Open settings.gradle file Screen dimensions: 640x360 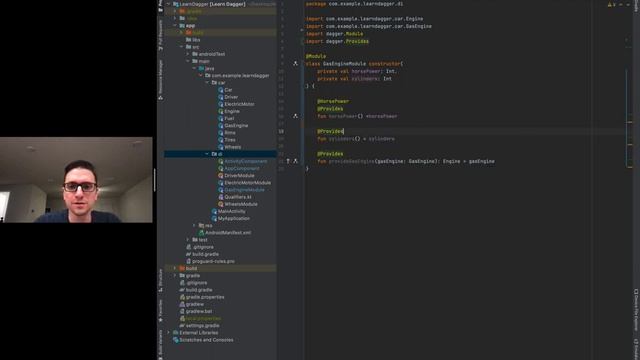click(199, 326)
